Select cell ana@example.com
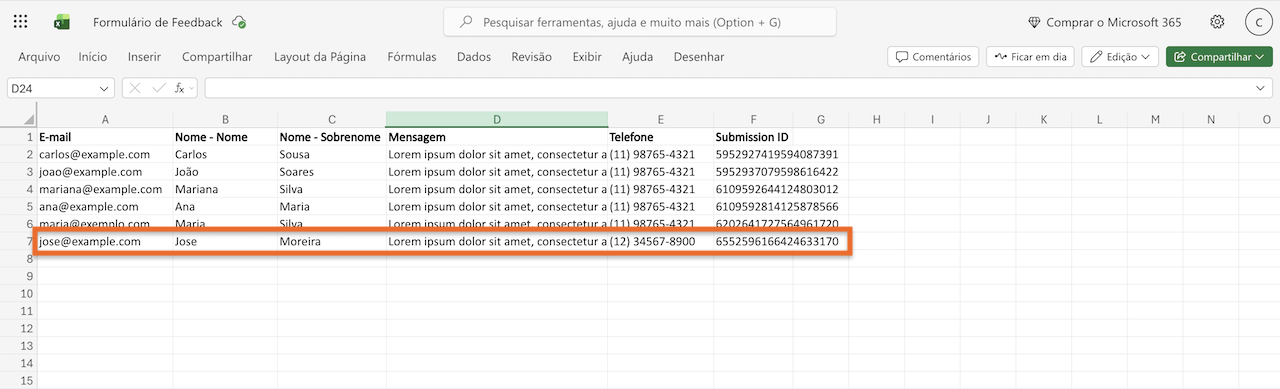This screenshot has height=389, width=1280. click(x=104, y=206)
